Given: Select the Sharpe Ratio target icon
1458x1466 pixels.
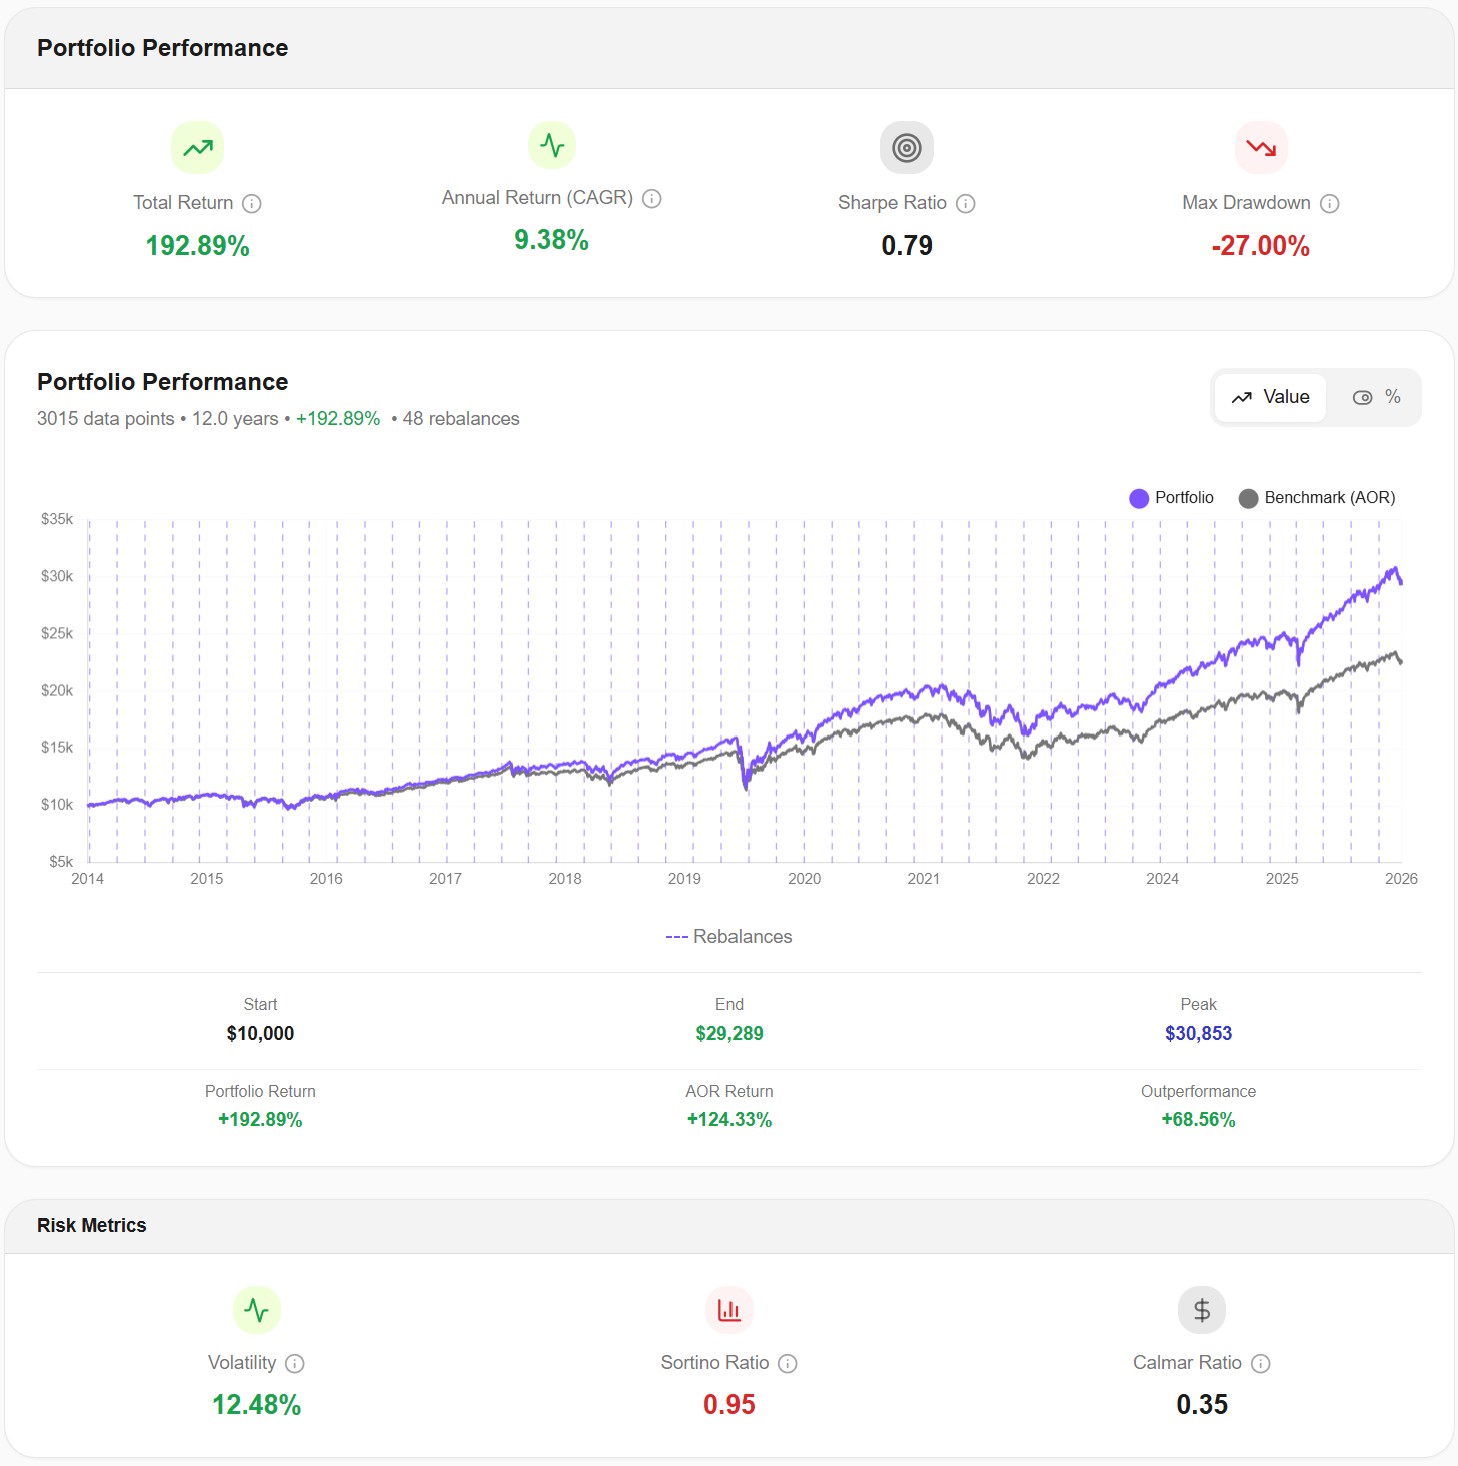Looking at the screenshot, I should [x=906, y=146].
